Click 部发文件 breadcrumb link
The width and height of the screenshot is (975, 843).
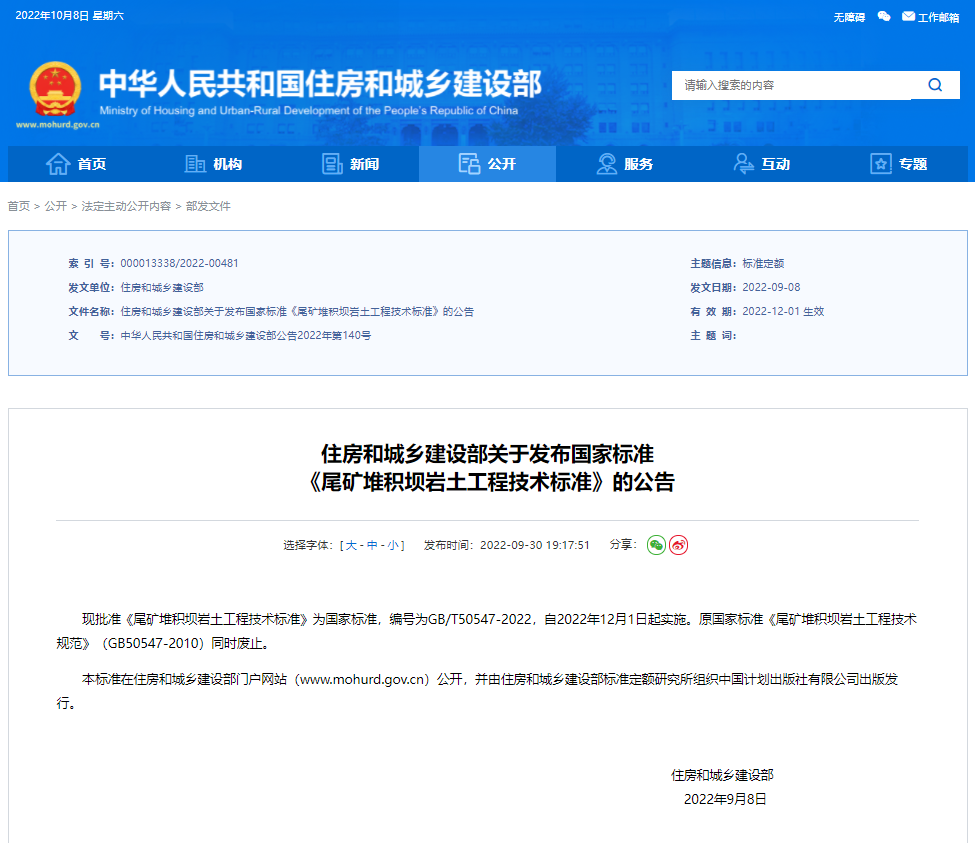tap(208, 206)
